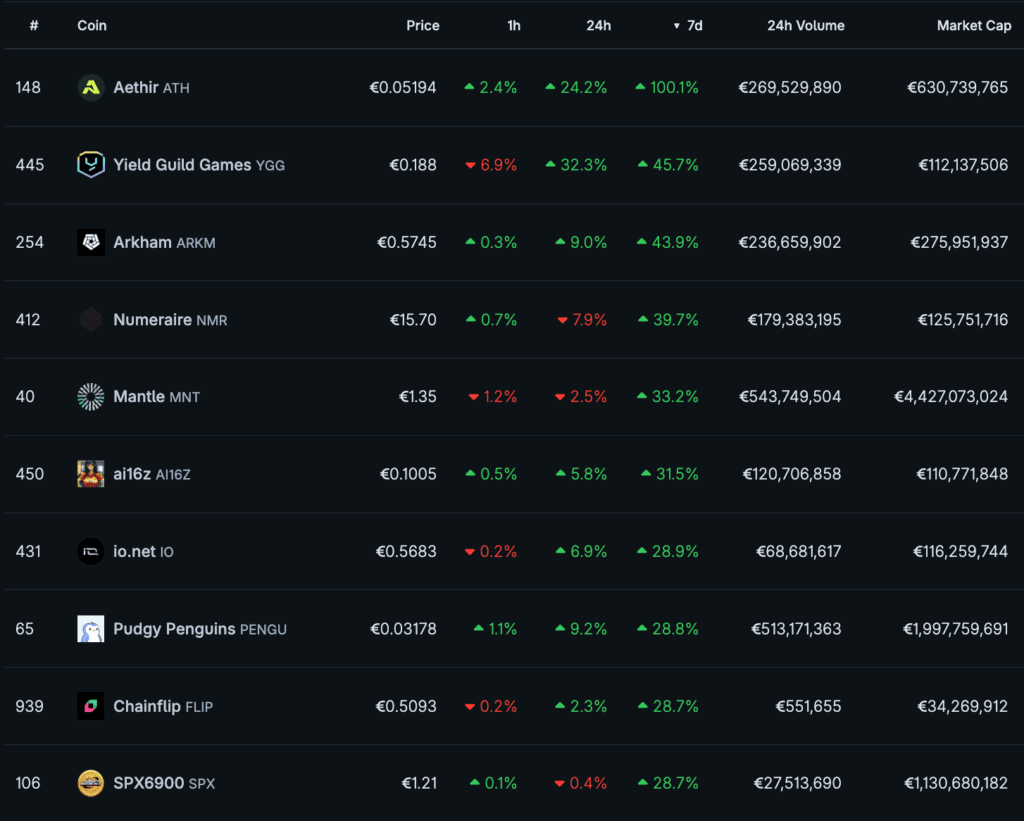Click Chainflip market cap €34,269,912

tap(963, 706)
